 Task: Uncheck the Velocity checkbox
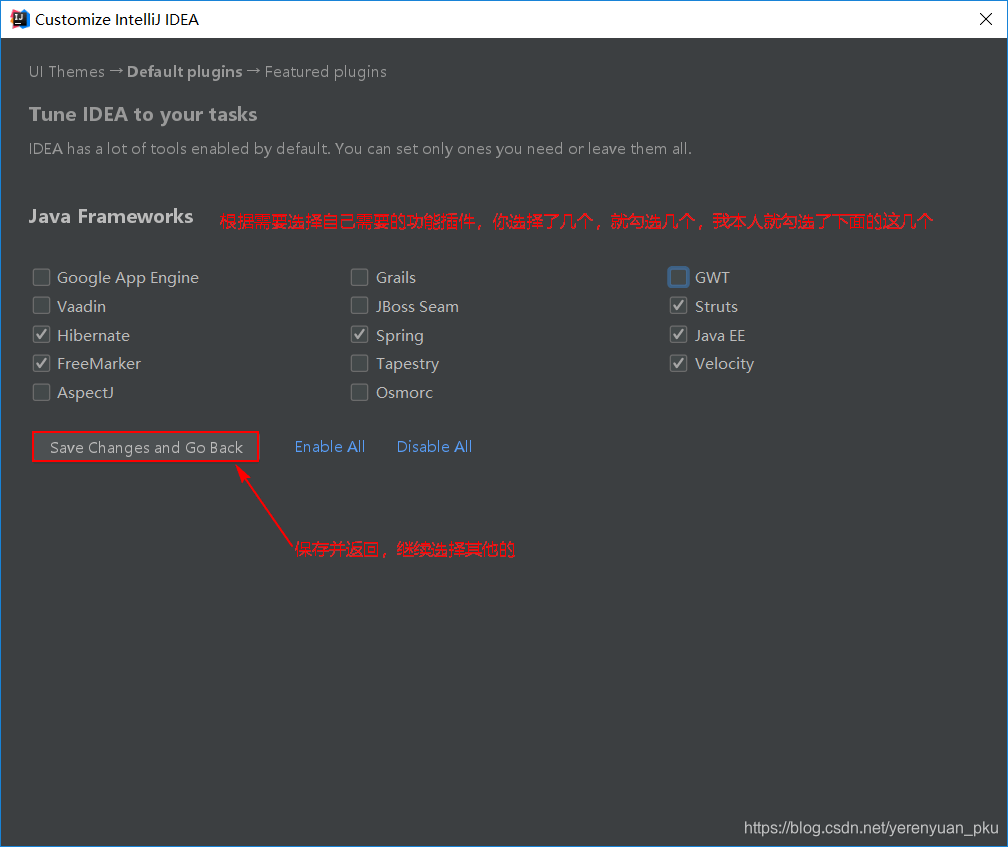tap(678, 364)
